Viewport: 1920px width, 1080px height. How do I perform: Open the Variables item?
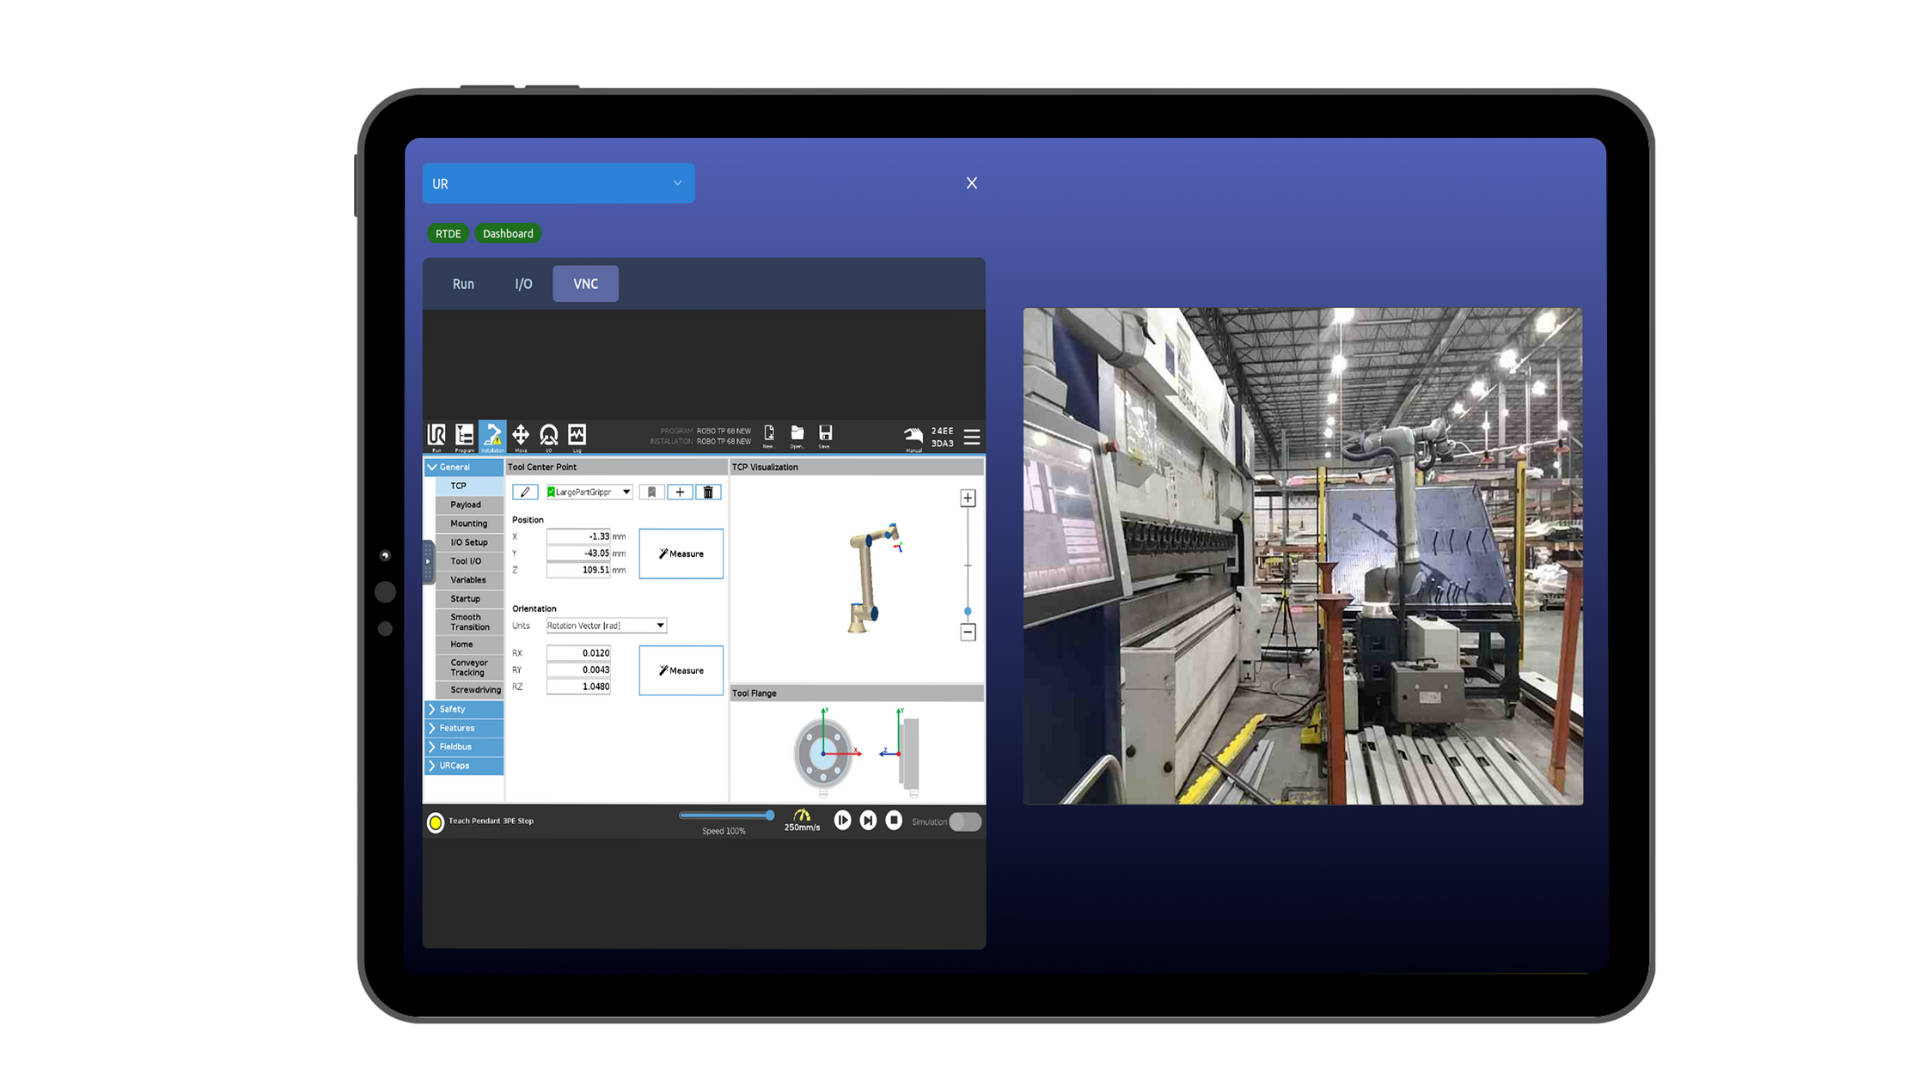(x=469, y=580)
